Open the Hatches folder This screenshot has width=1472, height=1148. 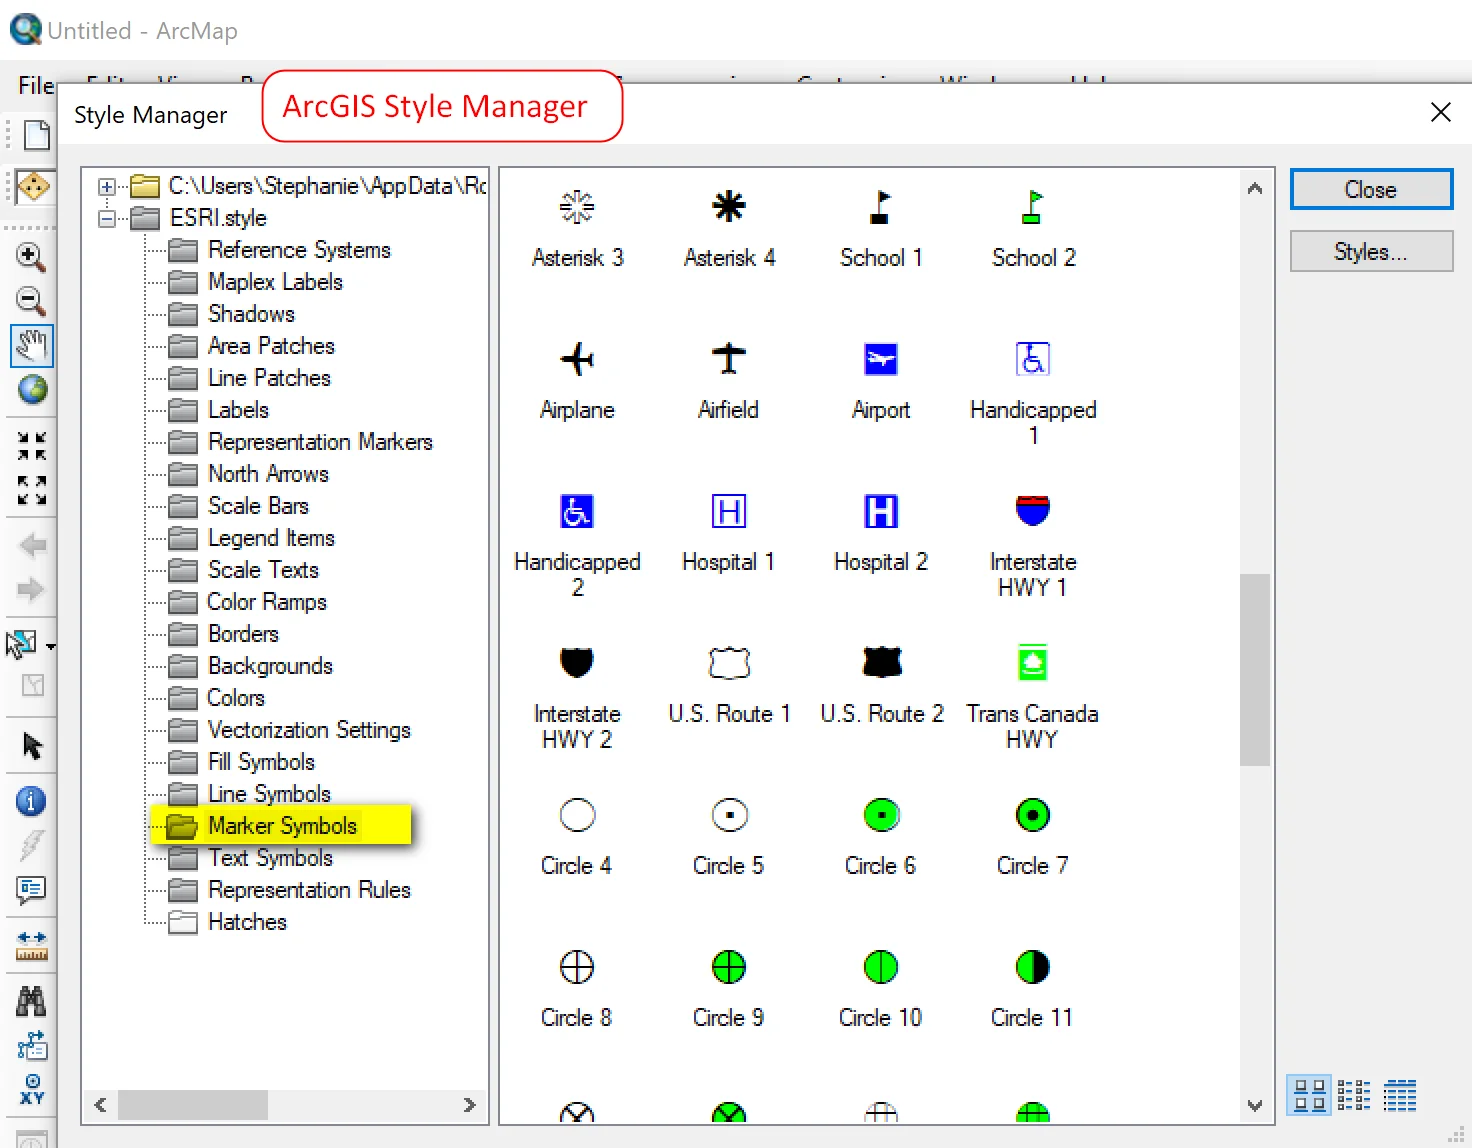click(x=247, y=922)
